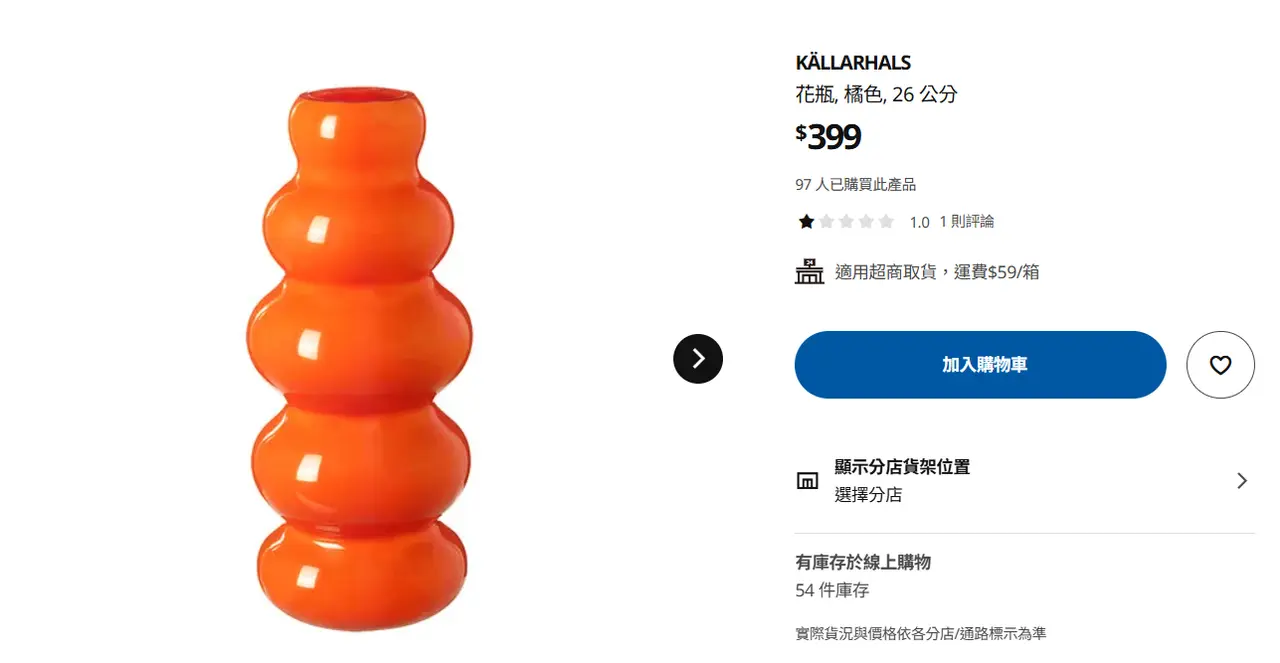Expand store shelf location via right chevron
Screen dimensions: 1280x663
click(x=1242, y=481)
